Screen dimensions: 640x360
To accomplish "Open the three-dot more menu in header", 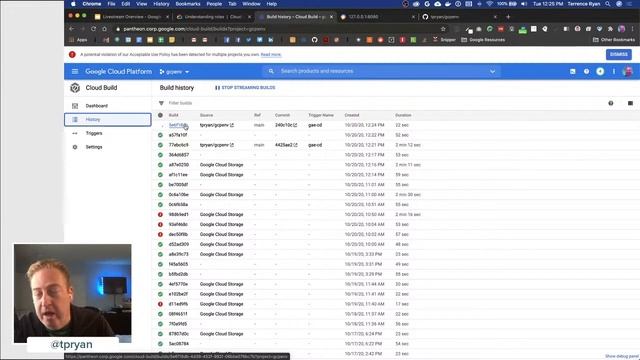I will tap(613, 71).
